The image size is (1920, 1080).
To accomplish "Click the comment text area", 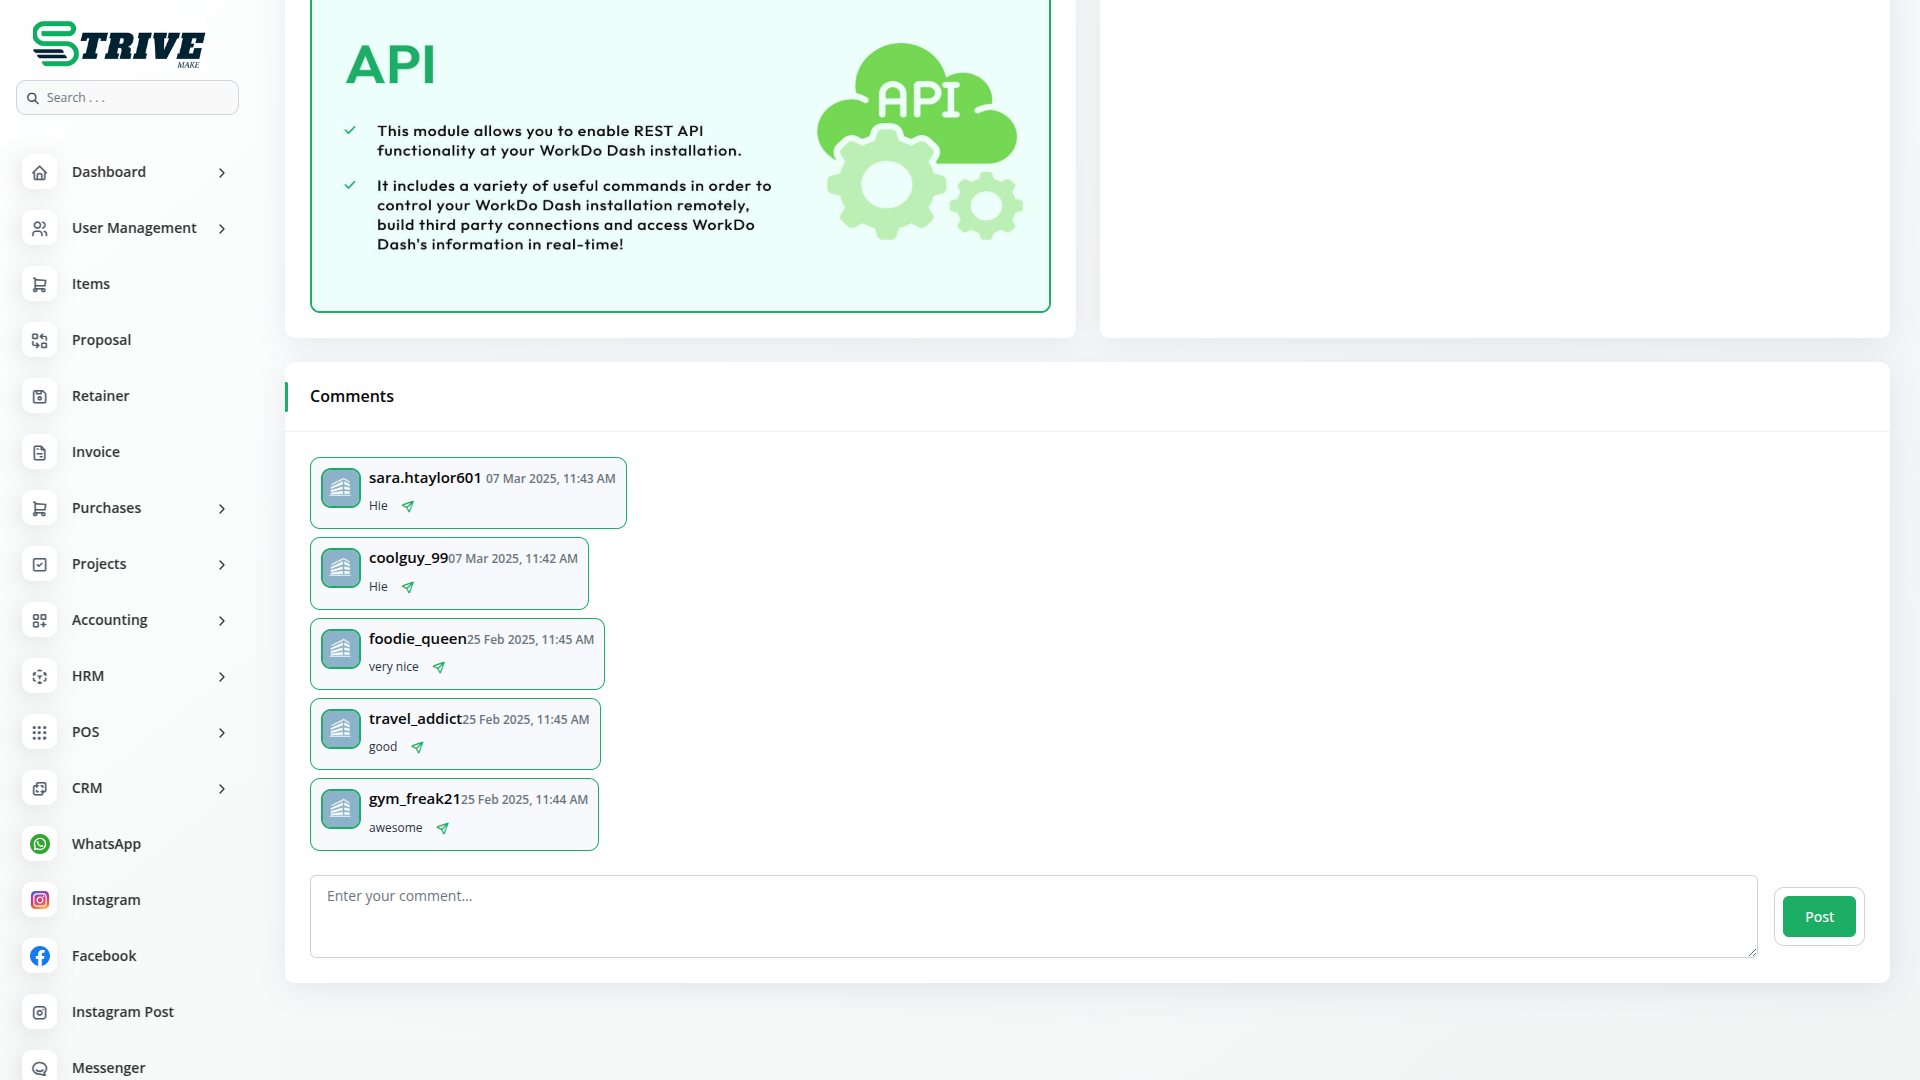I will click(x=1032, y=916).
